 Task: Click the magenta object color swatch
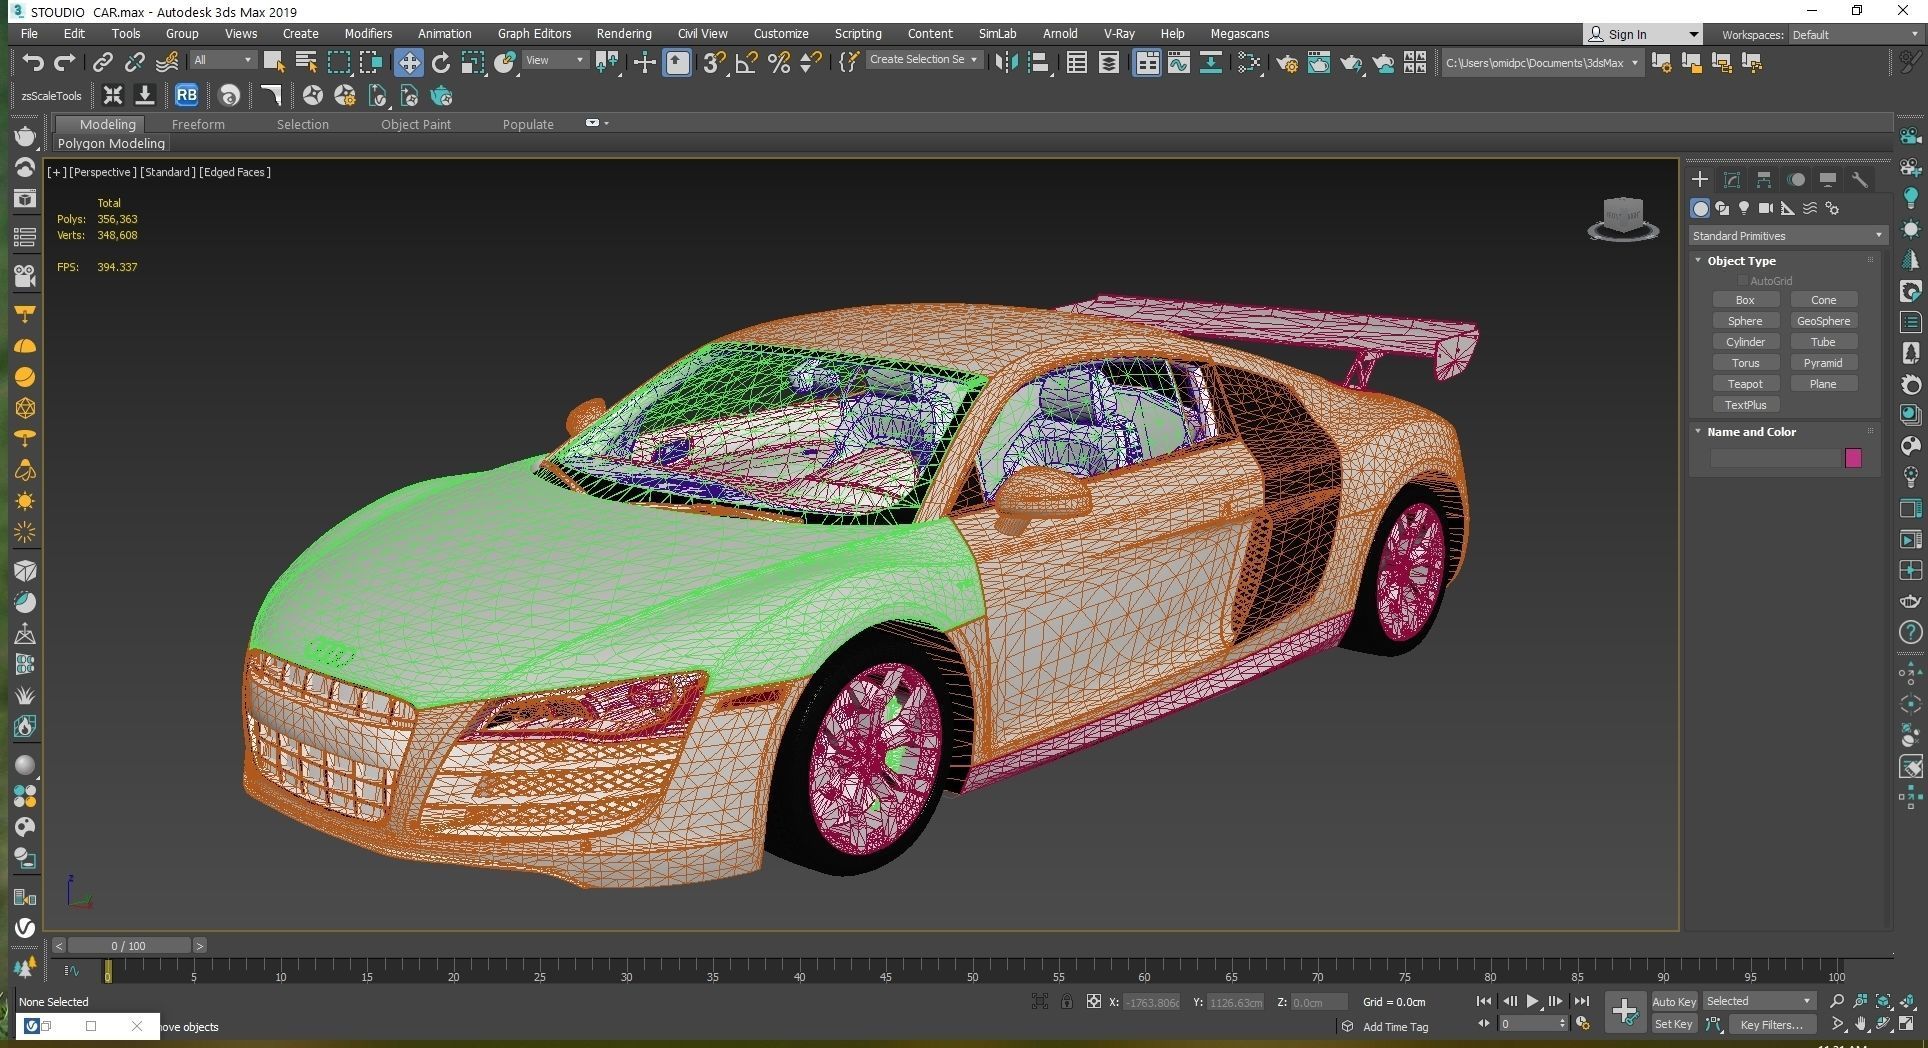(1853, 458)
